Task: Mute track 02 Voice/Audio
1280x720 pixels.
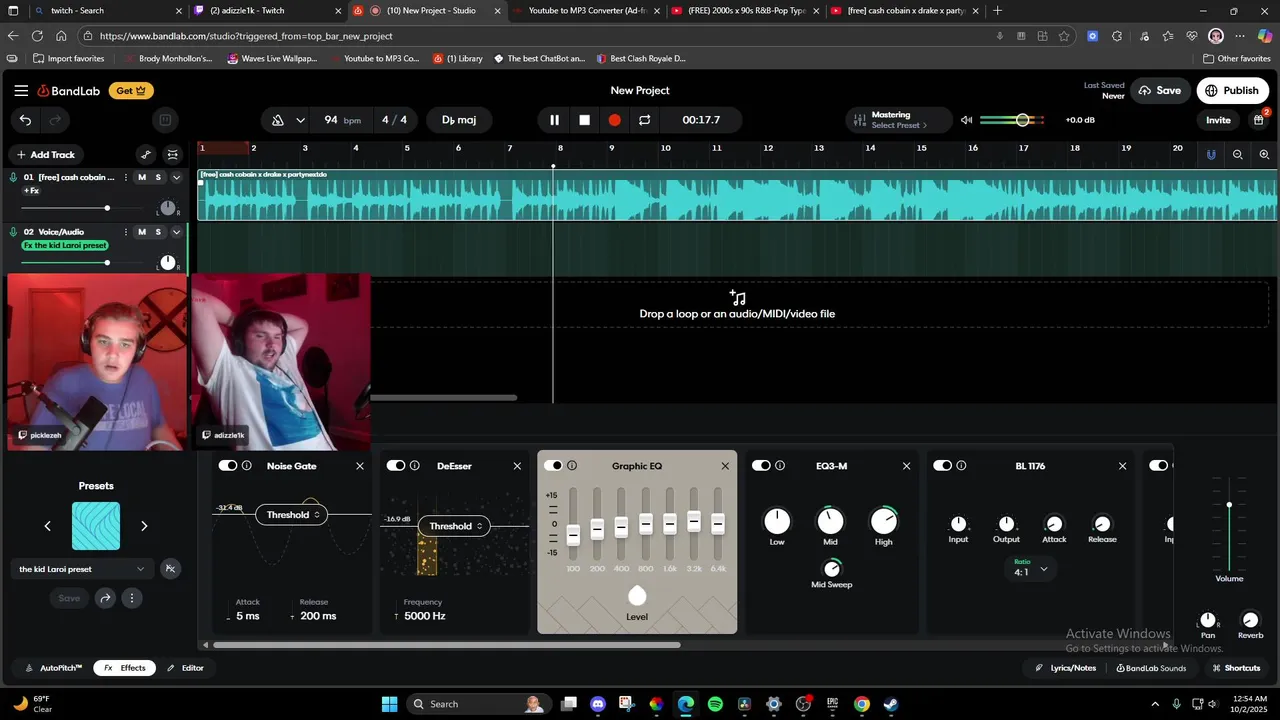Action: pyautogui.click(x=142, y=232)
